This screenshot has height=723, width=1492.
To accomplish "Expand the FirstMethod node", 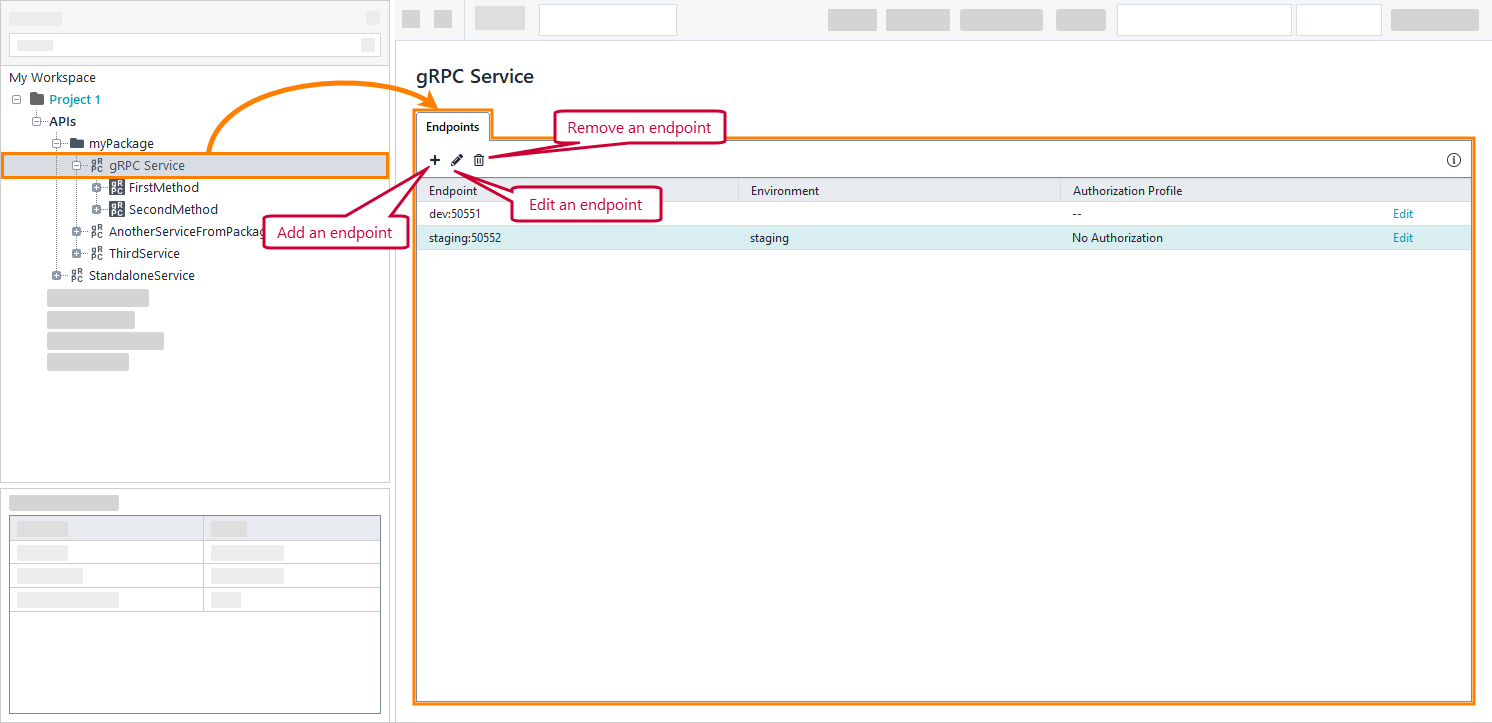I will pyautogui.click(x=97, y=187).
